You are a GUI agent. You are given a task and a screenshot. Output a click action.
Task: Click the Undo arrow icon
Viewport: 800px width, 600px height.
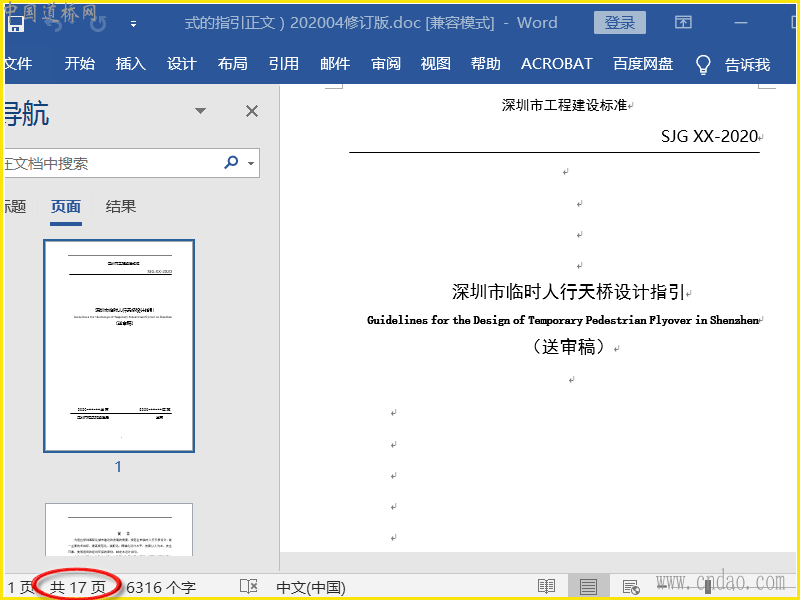[x=54, y=23]
